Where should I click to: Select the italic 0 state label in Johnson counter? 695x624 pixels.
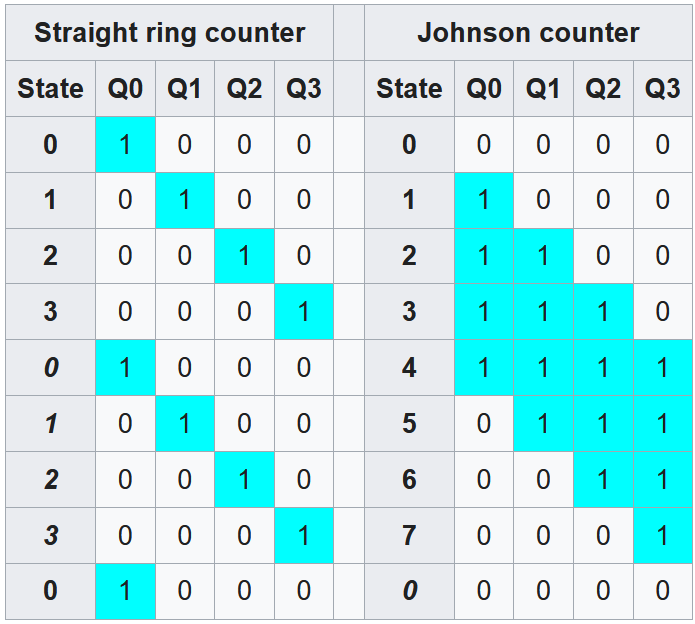click(x=409, y=591)
